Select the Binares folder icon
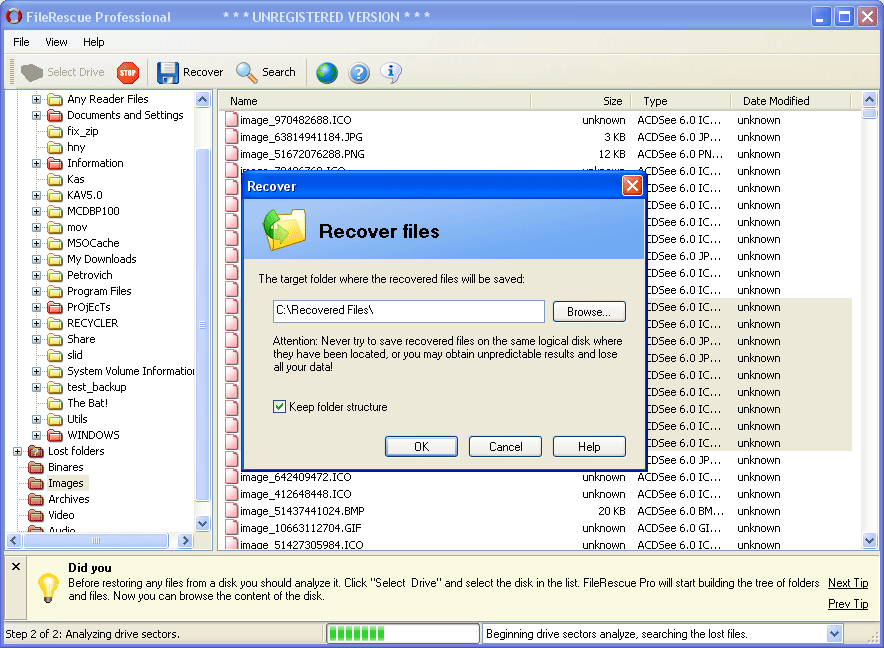Viewport: 884px width, 648px height. 36,467
